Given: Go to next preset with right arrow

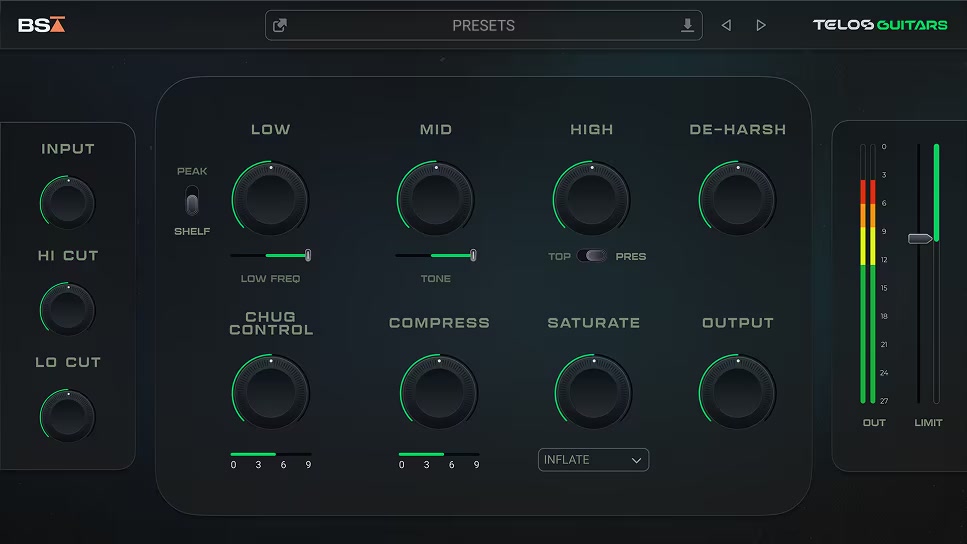Looking at the screenshot, I should (x=761, y=25).
